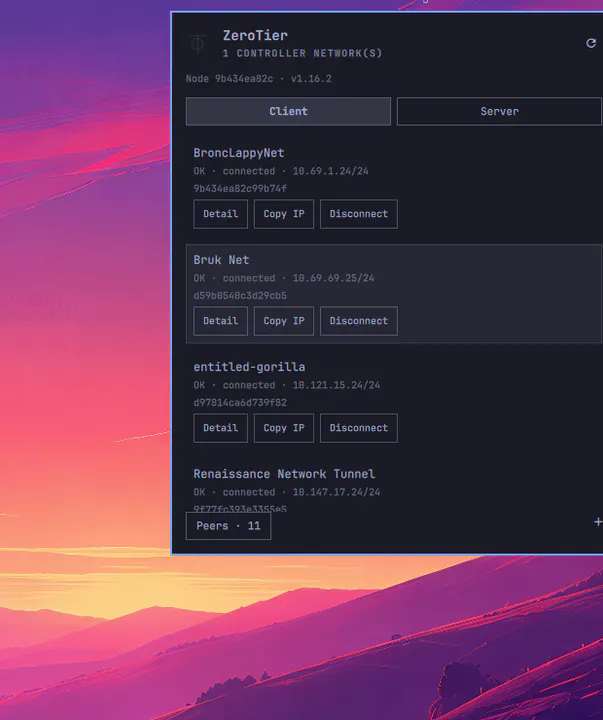Copy IP of BroncLappyNet
This screenshot has width=603, height=720.
pyautogui.click(x=284, y=214)
